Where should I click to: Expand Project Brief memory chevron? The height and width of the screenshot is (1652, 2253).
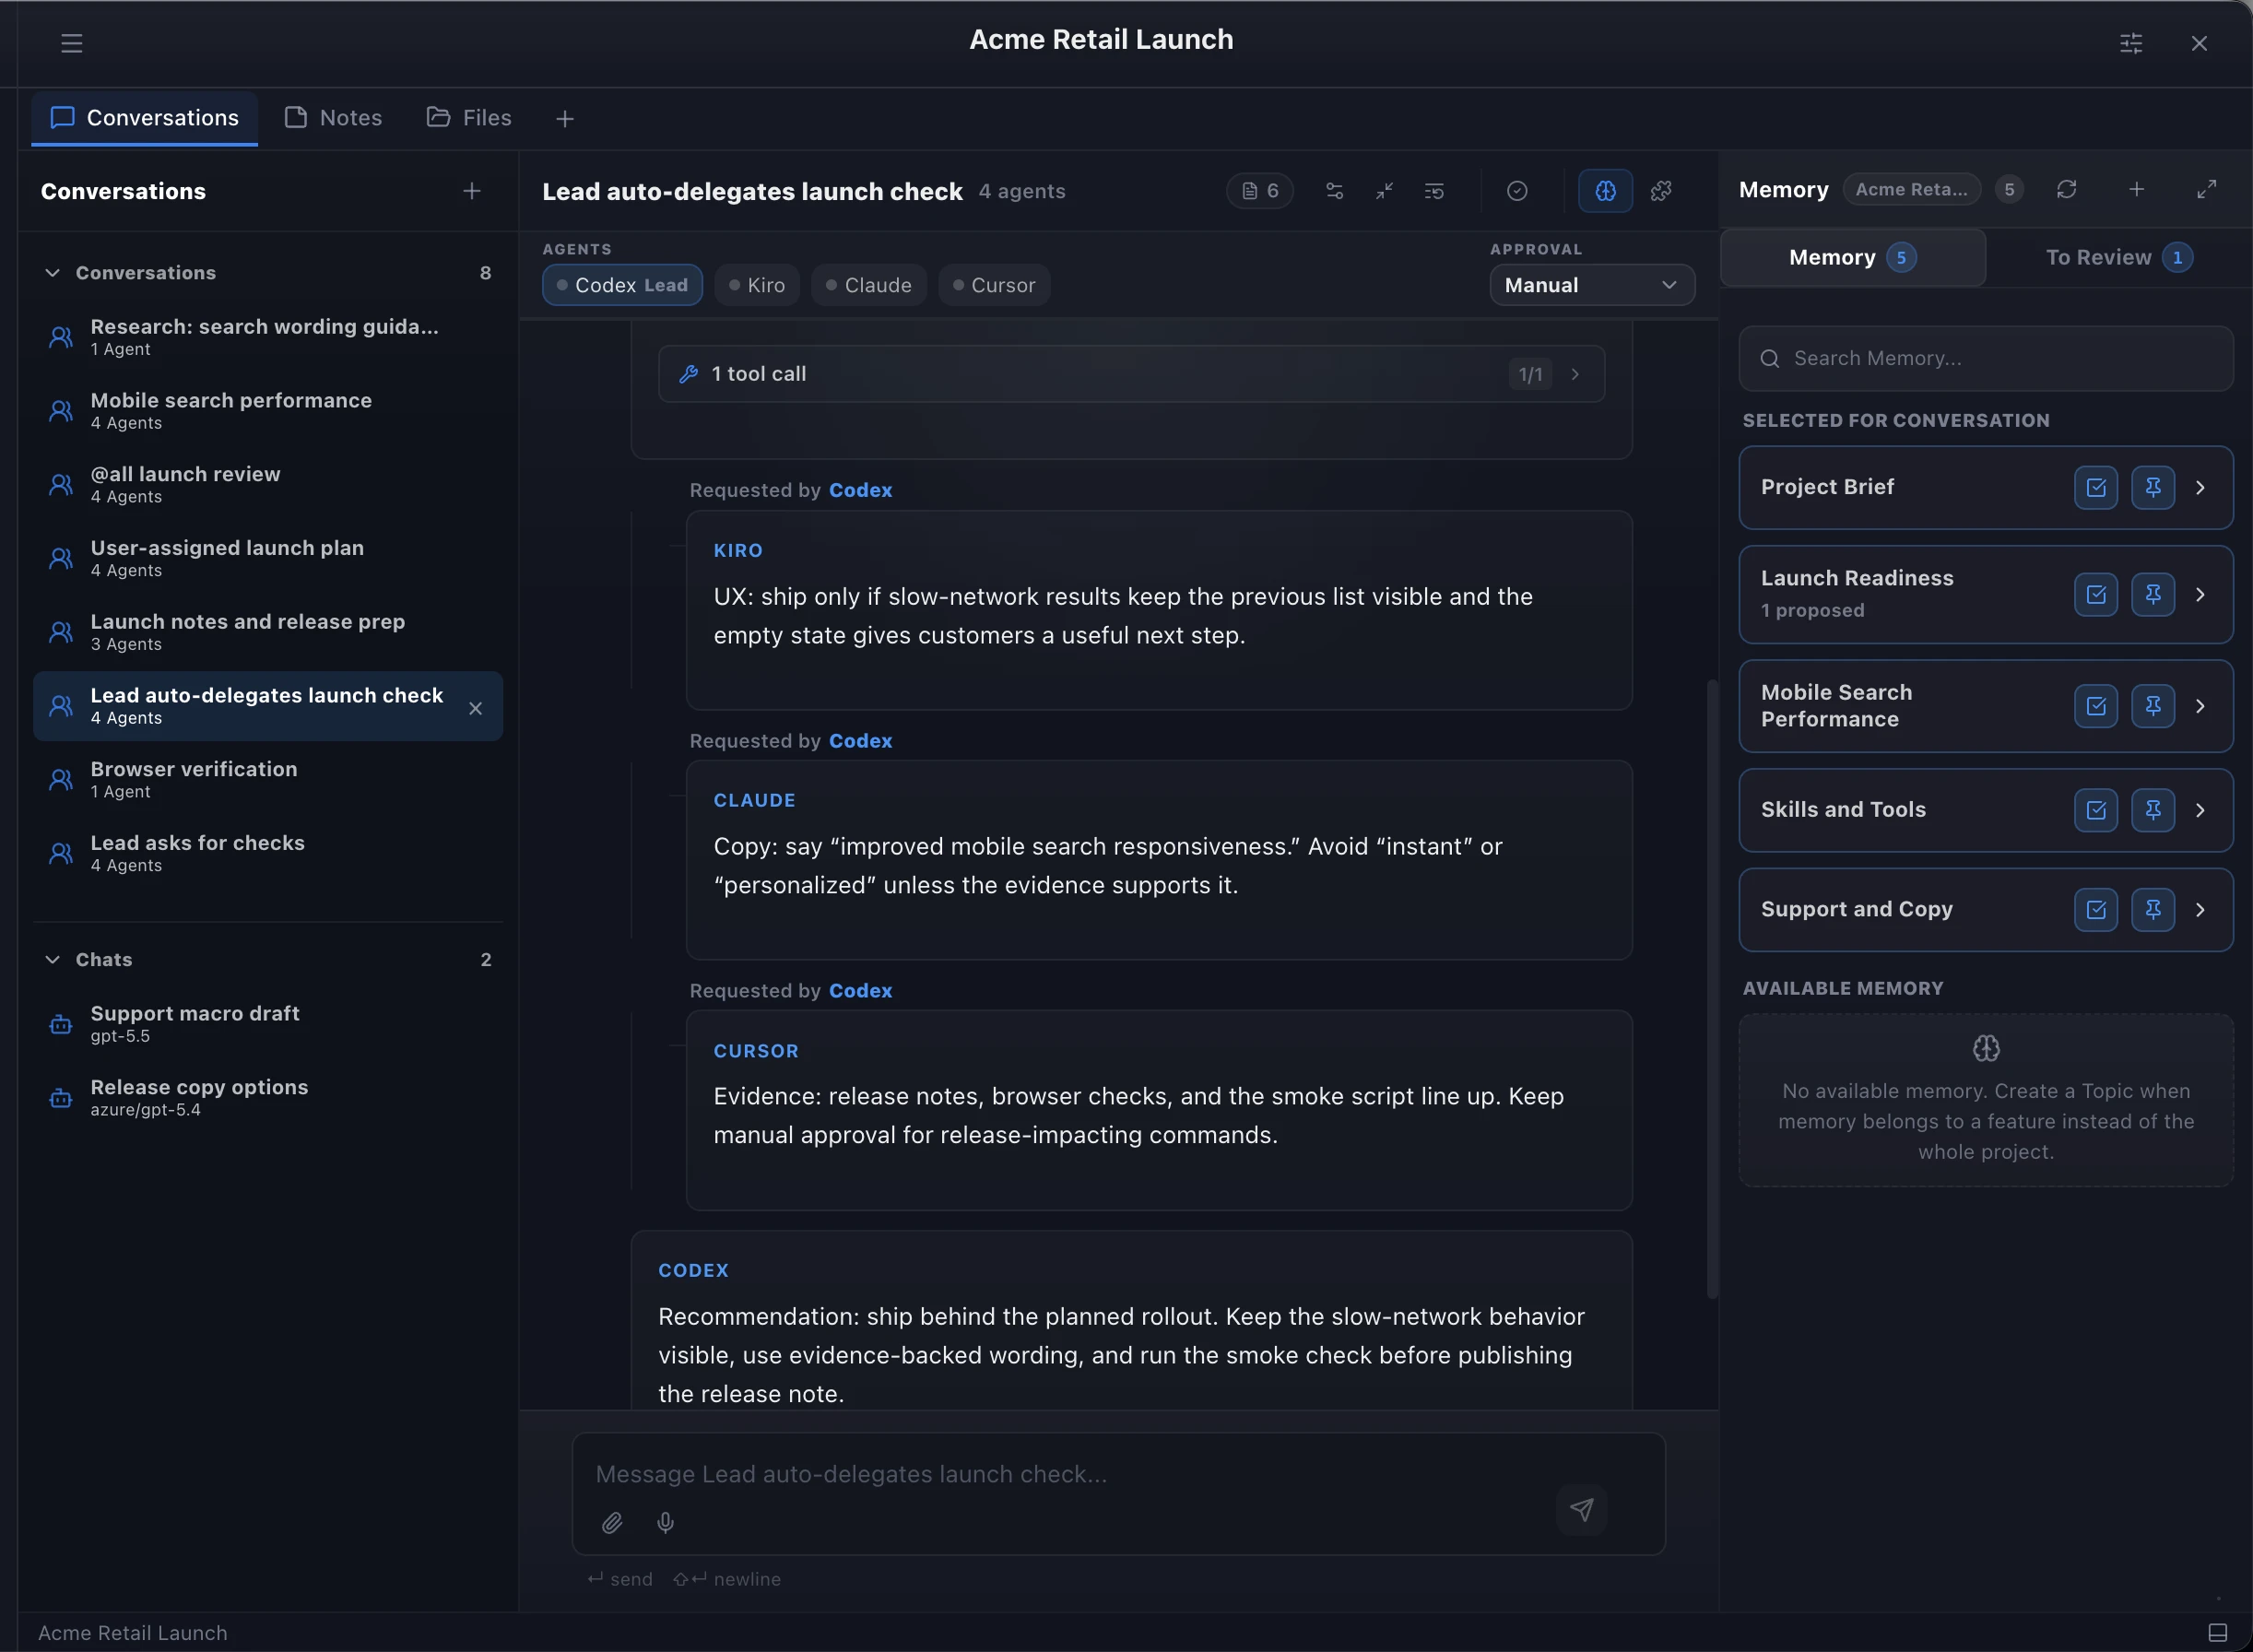click(x=2200, y=488)
